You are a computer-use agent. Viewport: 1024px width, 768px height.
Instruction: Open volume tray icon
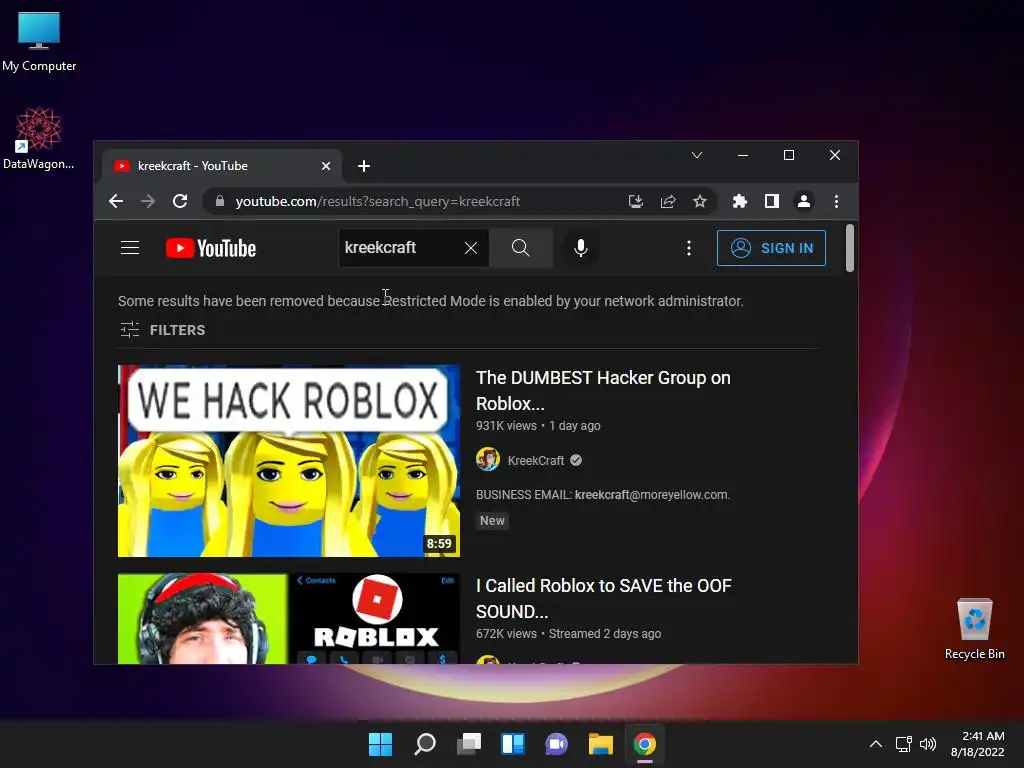[927, 744]
